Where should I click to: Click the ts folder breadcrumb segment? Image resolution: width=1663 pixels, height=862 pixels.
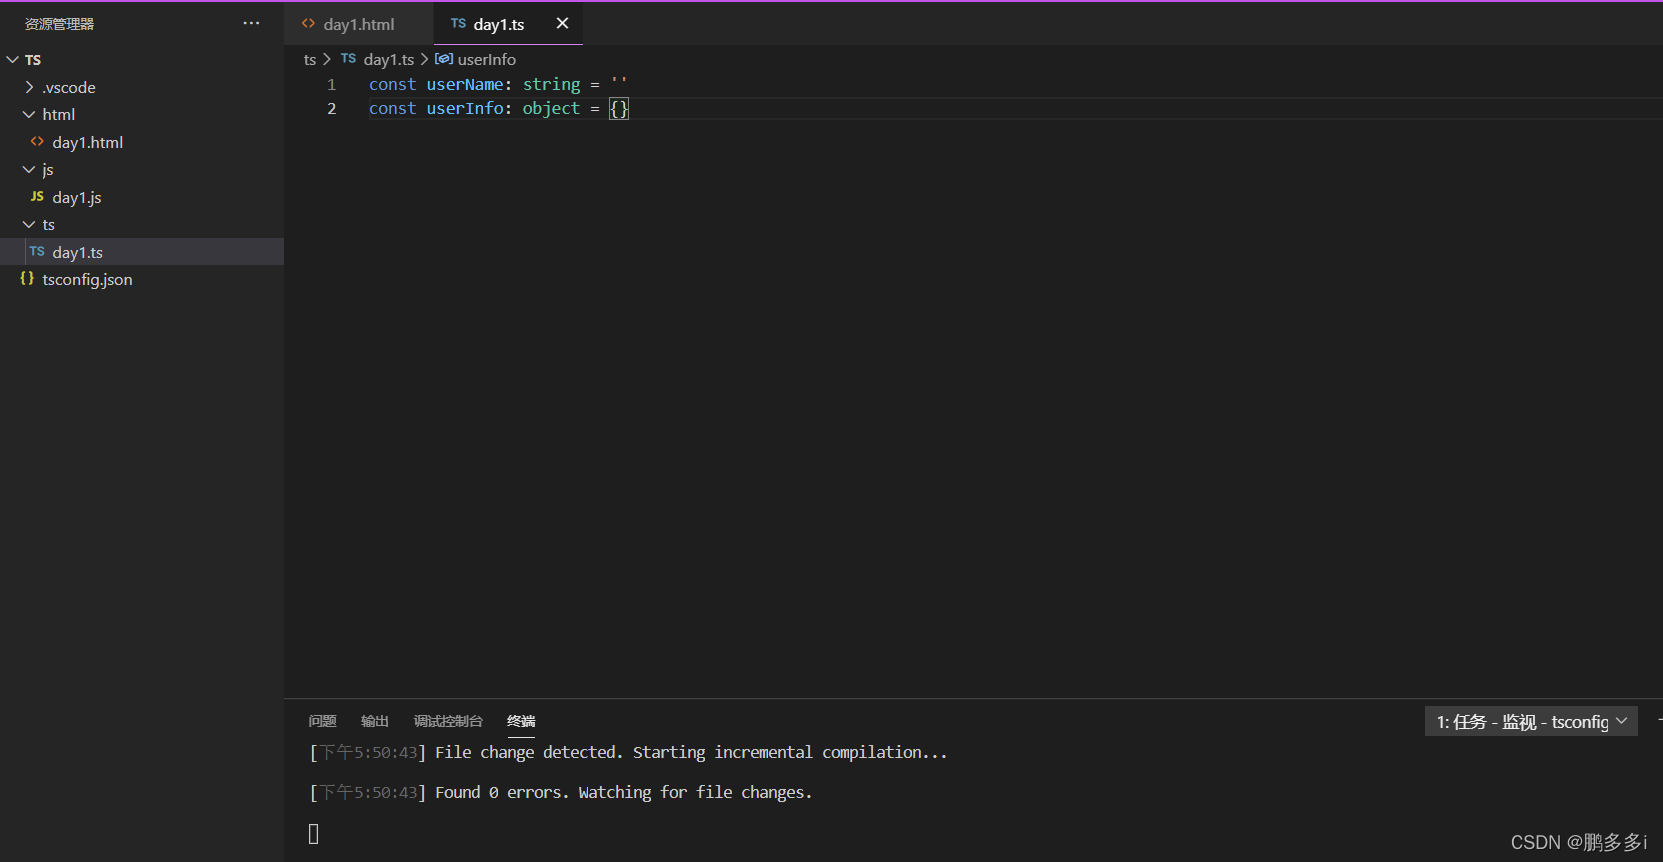tap(310, 60)
